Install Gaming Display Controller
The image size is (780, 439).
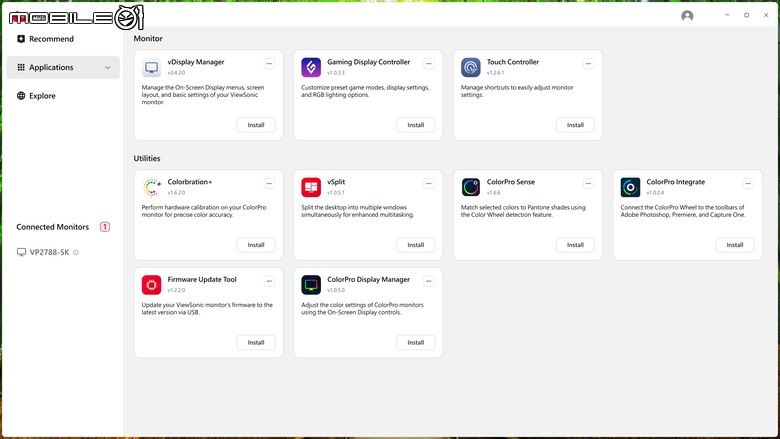pos(416,125)
